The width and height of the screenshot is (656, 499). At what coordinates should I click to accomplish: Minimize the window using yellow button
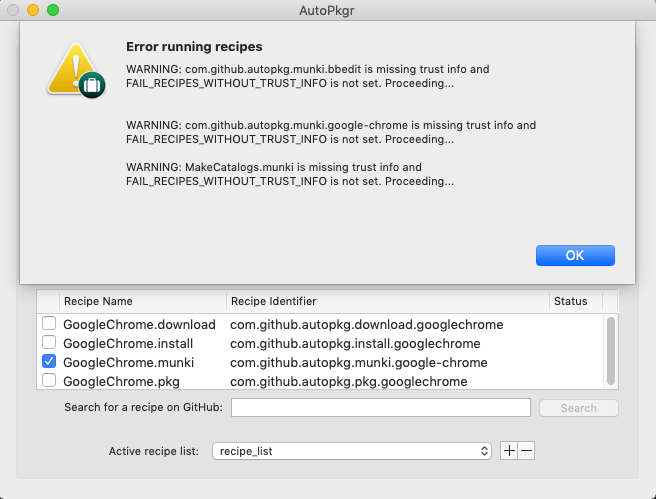[x=33, y=10]
